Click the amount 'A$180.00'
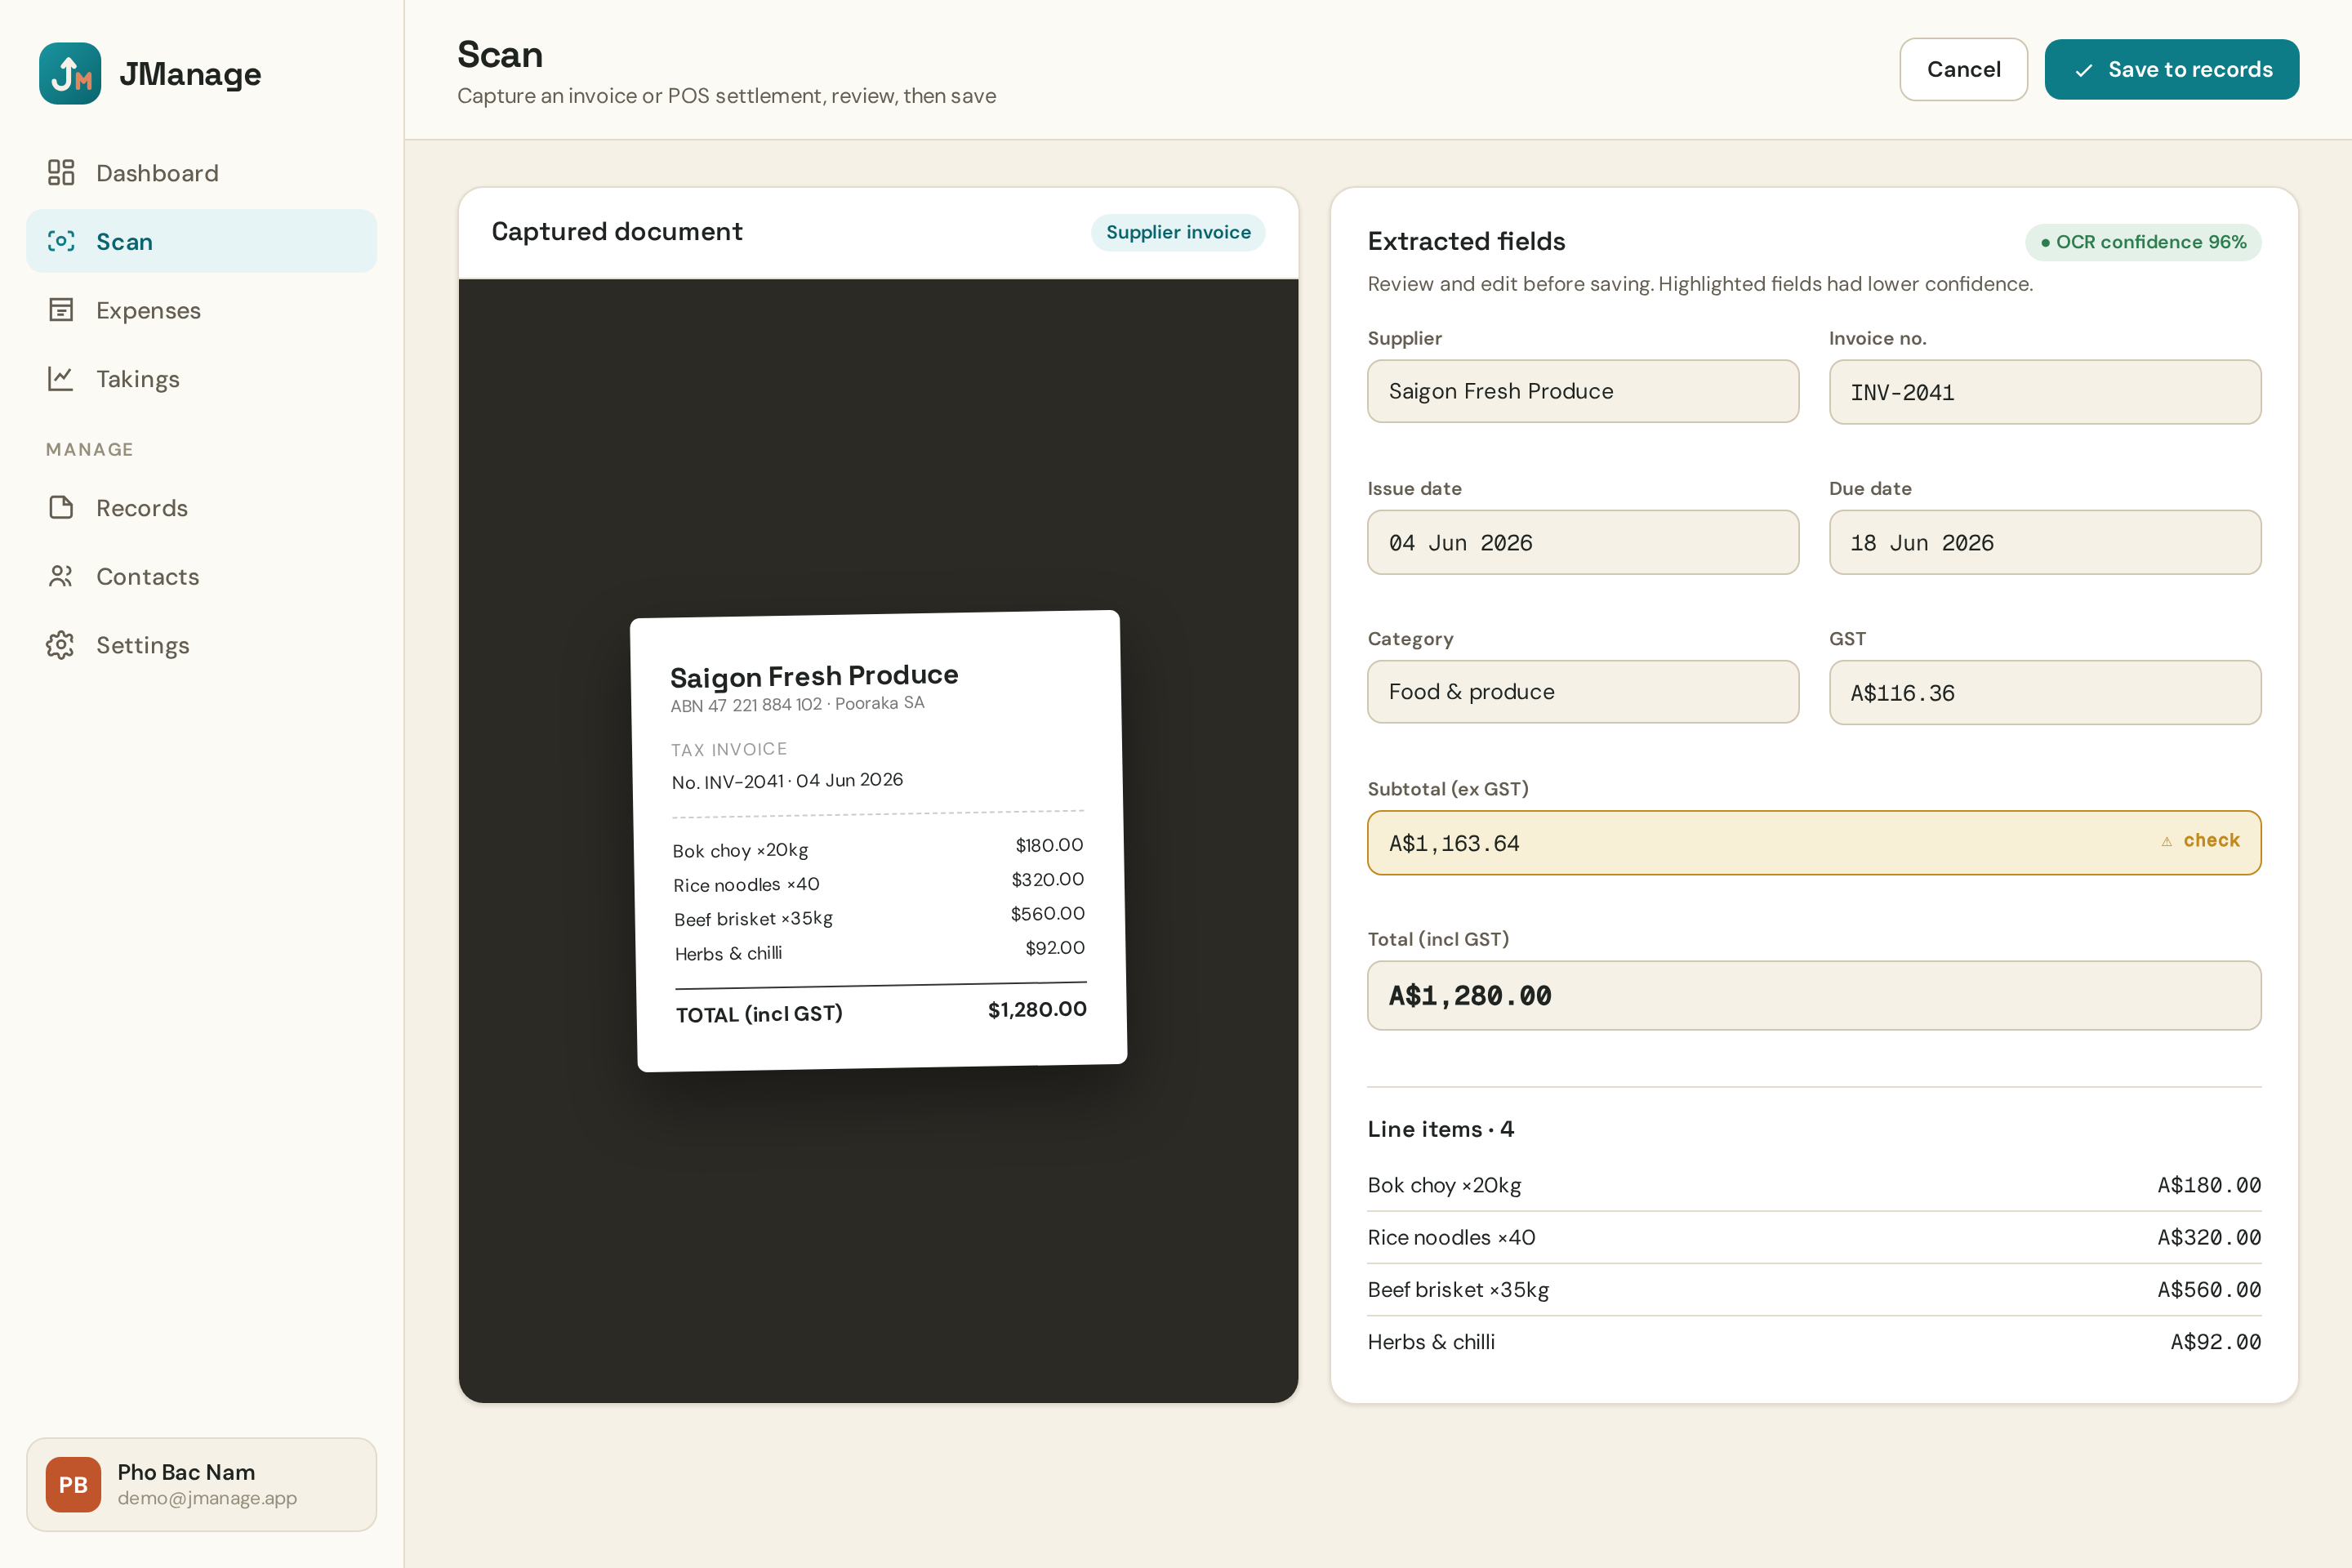The height and width of the screenshot is (1568, 2352). (2208, 1185)
